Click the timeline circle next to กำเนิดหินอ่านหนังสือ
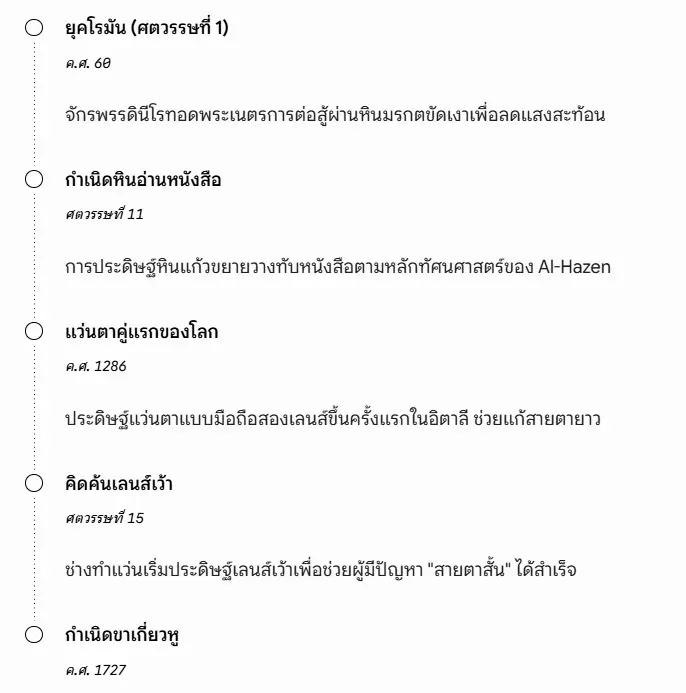The width and height of the screenshot is (686, 693). pyautogui.click(x=34, y=179)
